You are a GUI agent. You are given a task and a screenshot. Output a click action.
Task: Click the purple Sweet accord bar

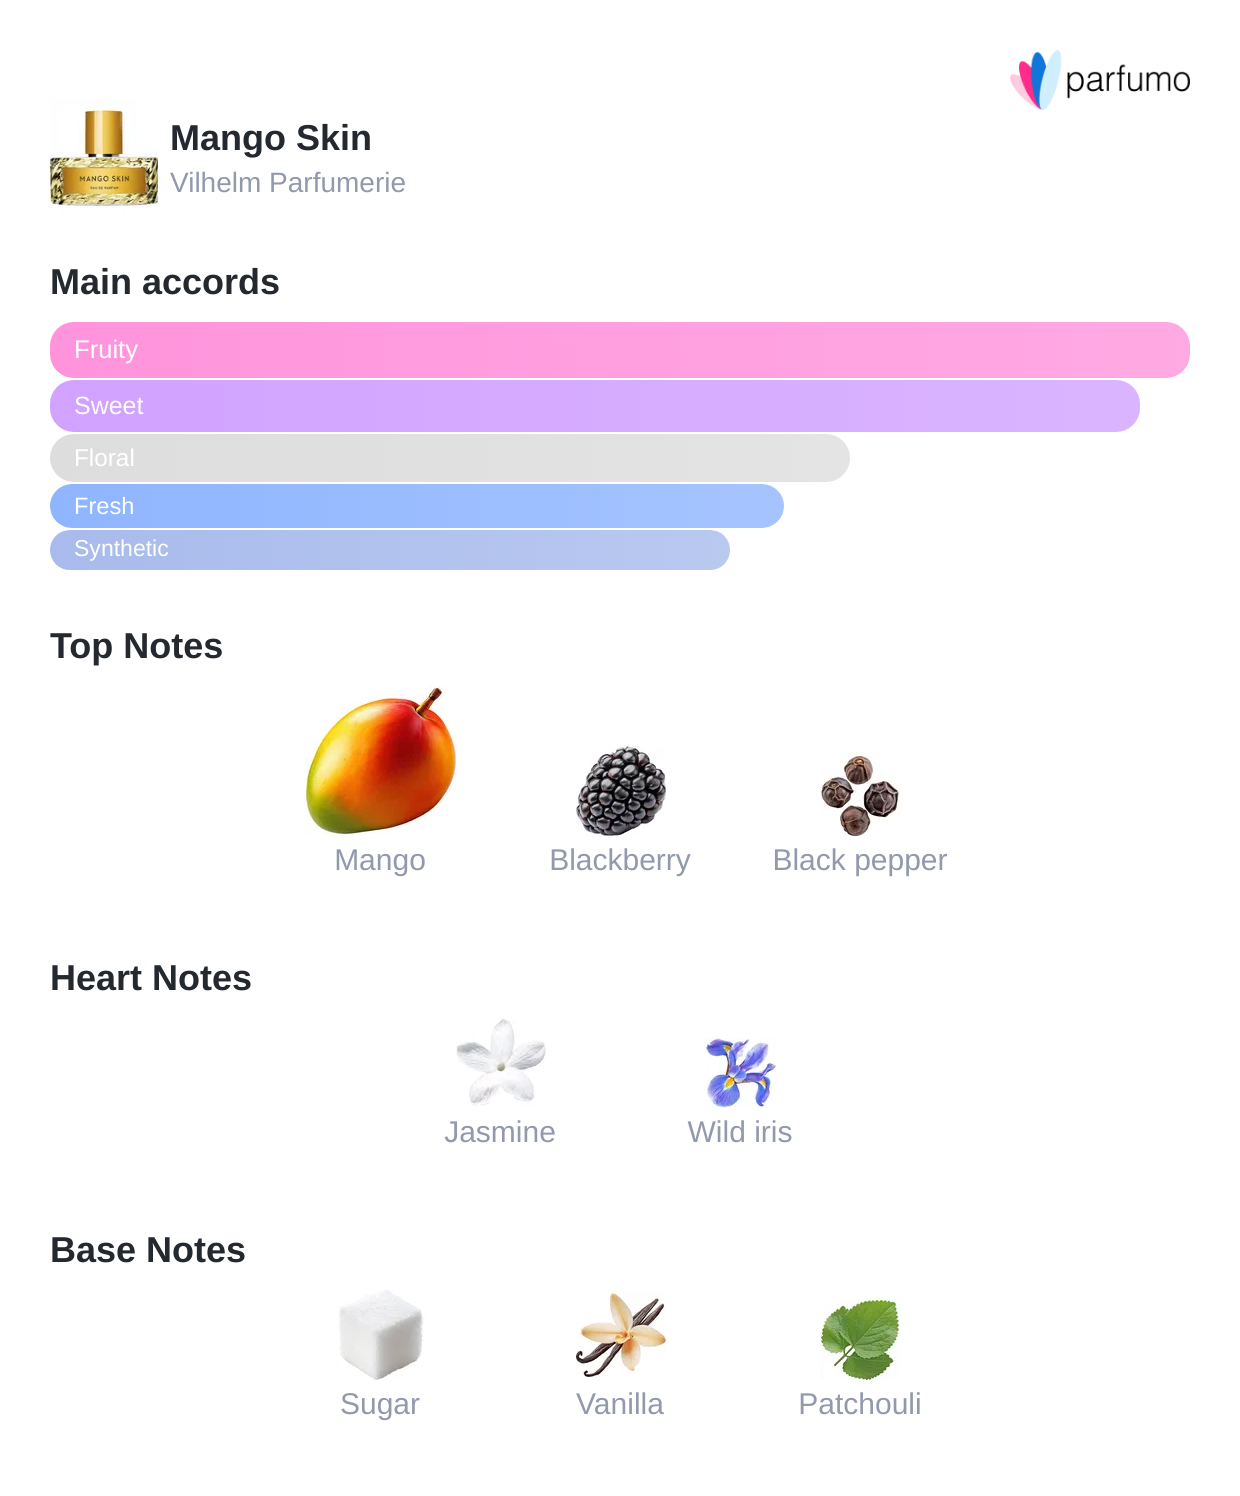tap(595, 406)
